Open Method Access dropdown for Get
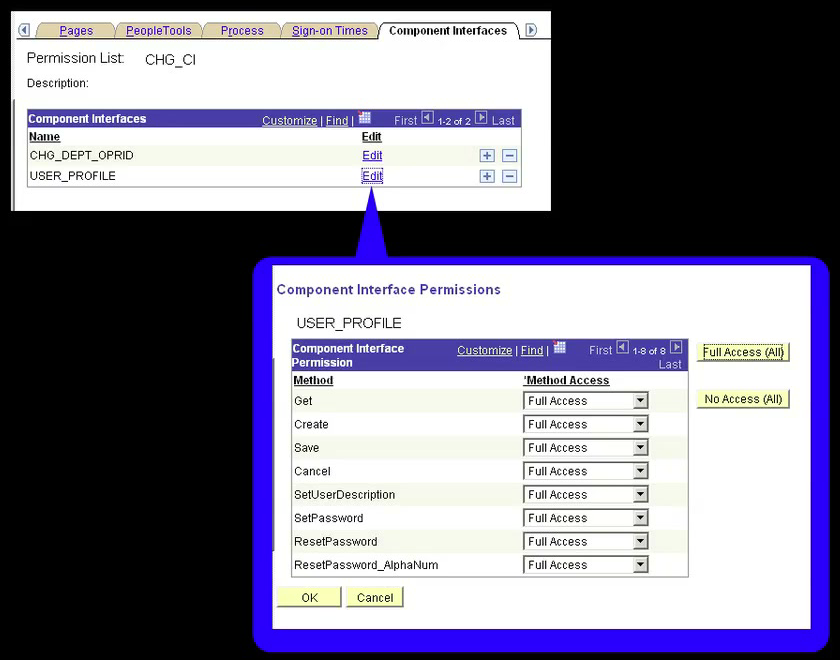 (x=586, y=401)
